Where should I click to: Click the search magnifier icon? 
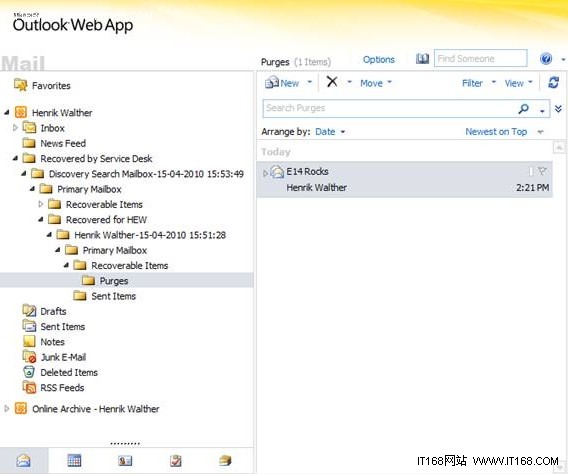pos(523,108)
